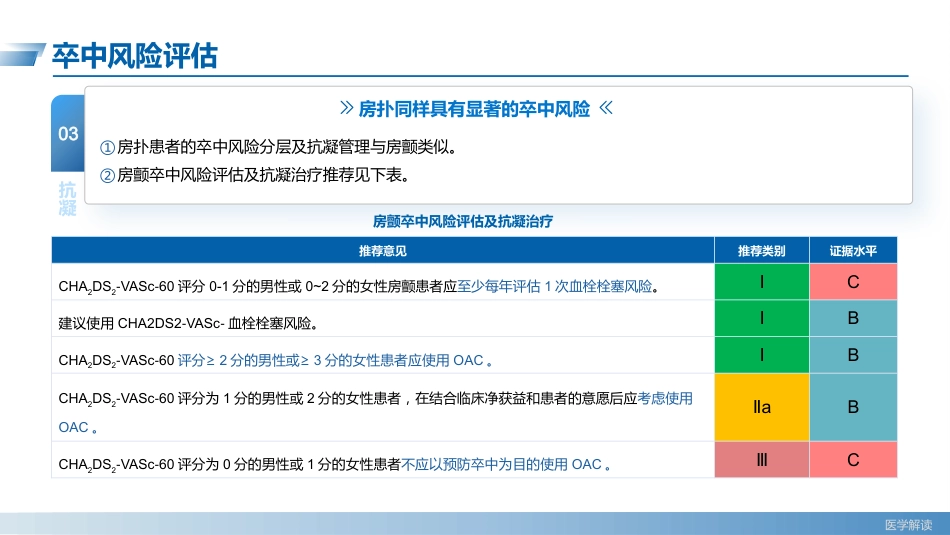Click green class I cell for yearly assessment row

(x=762, y=282)
